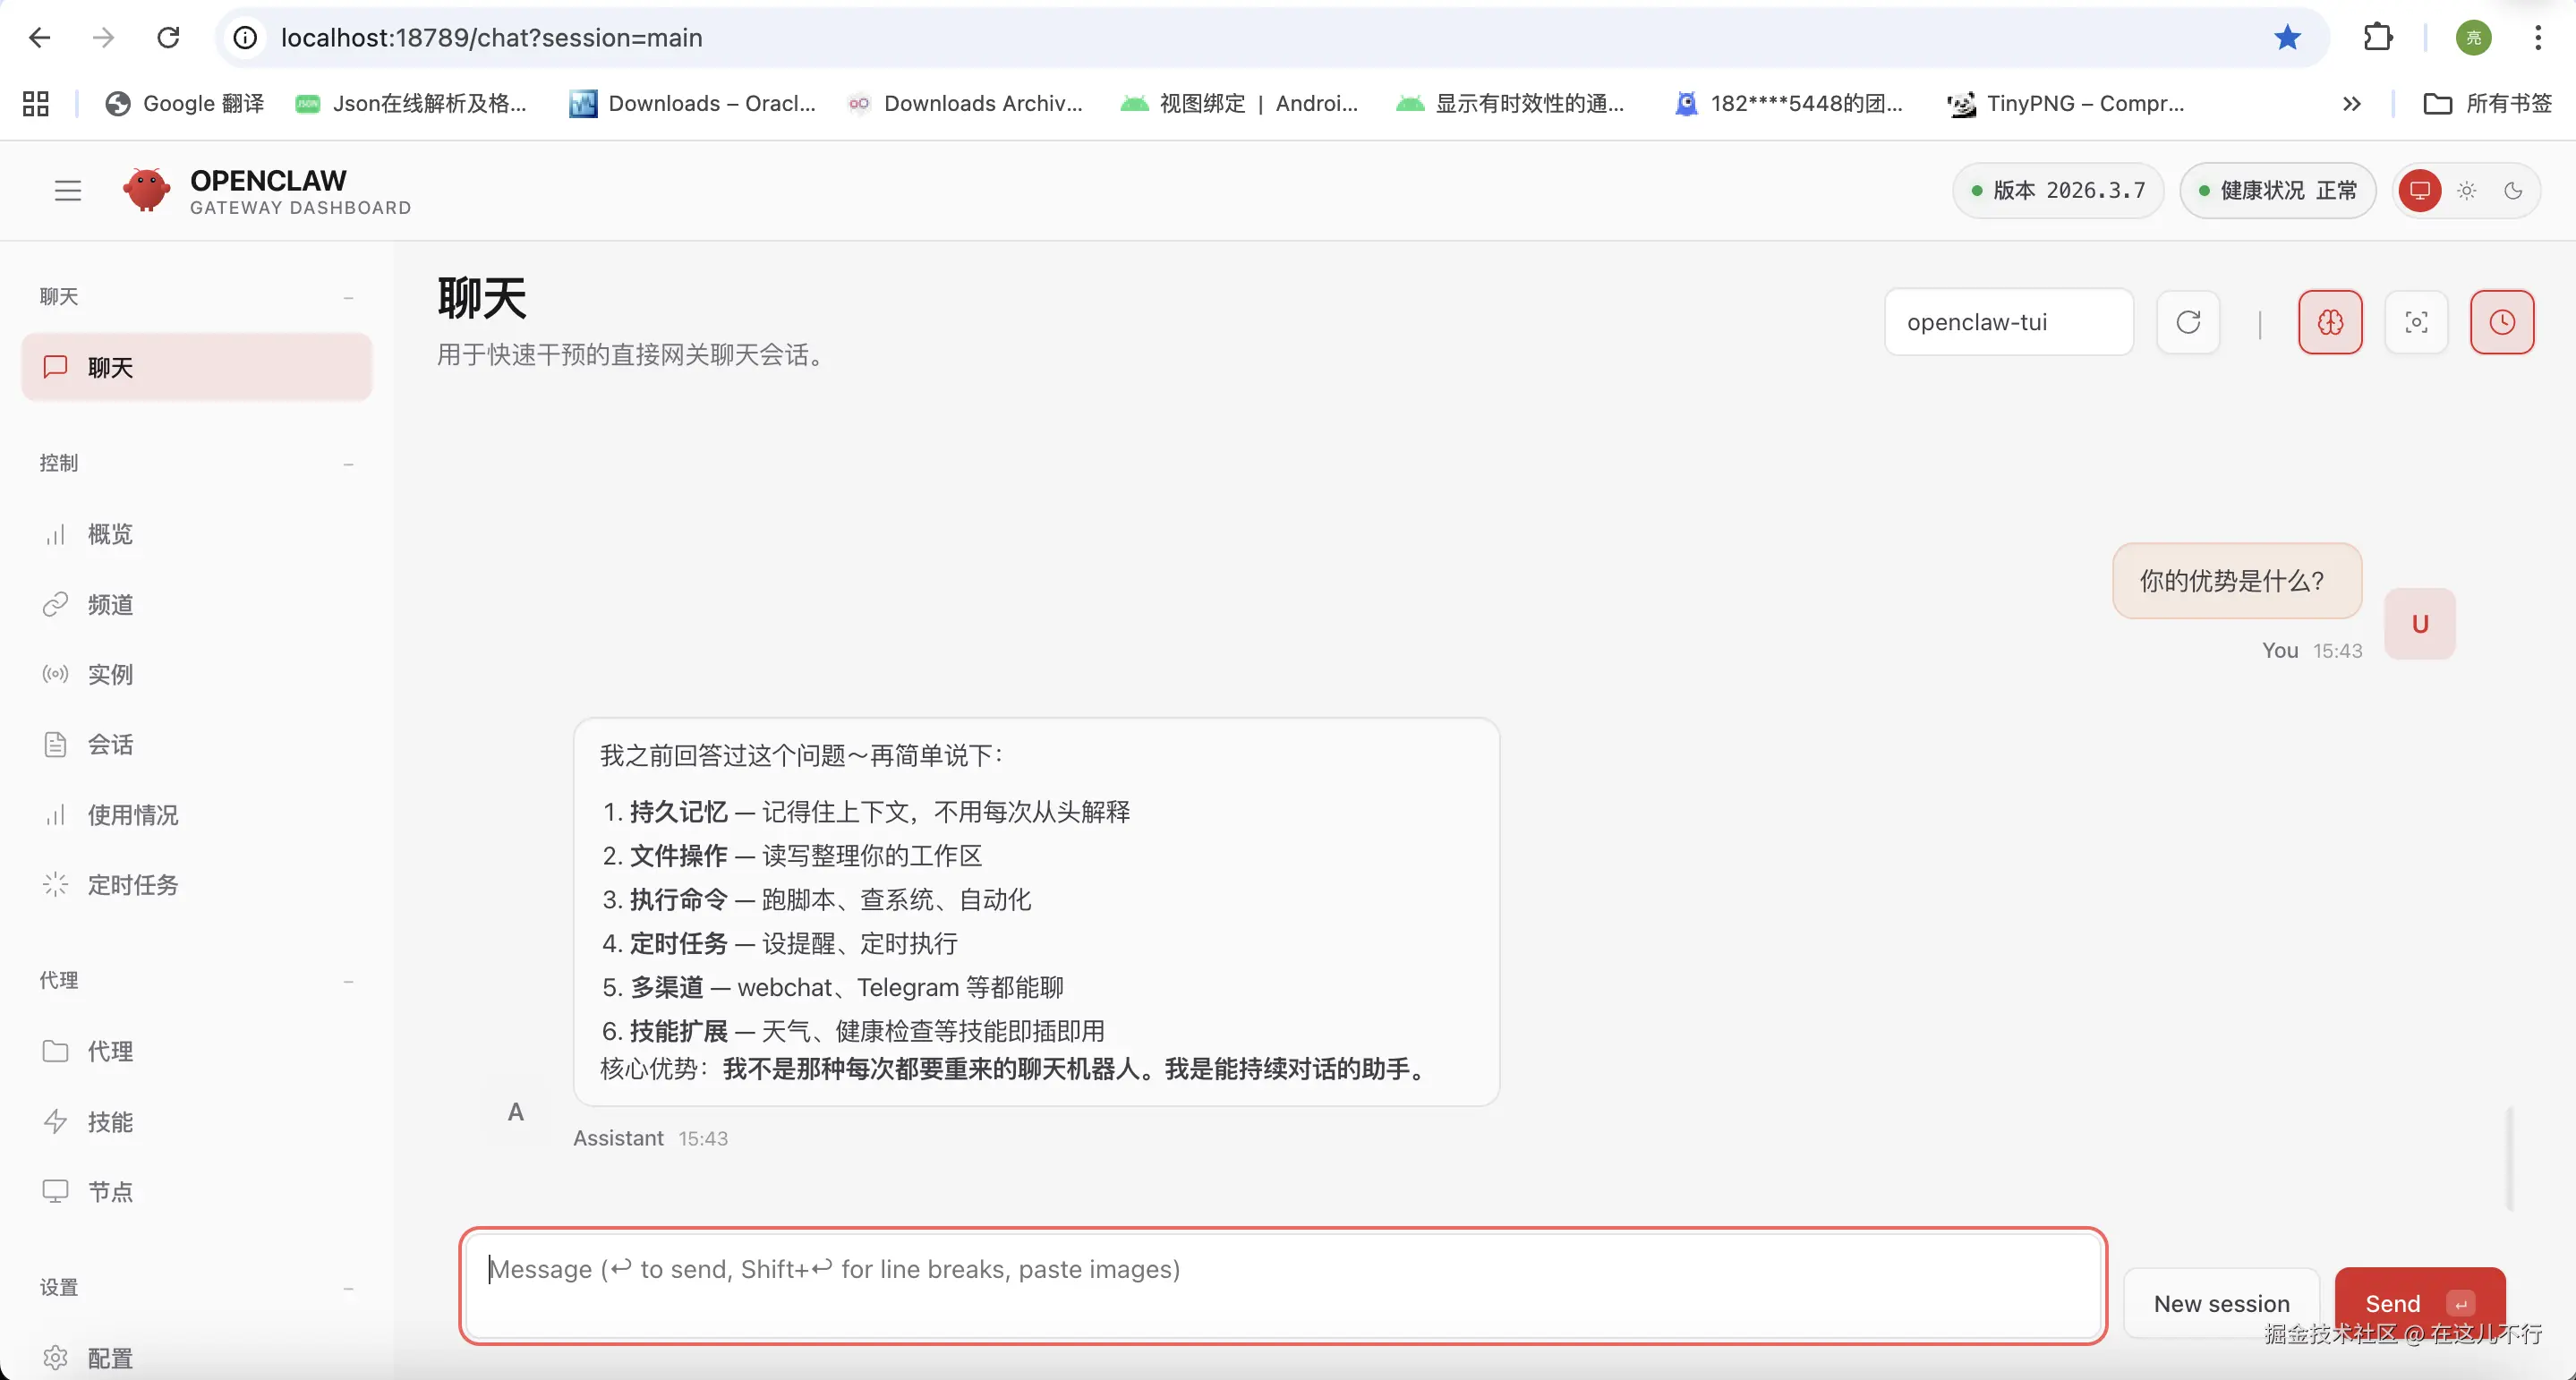Viewport: 2576px width, 1380px height.
Task: Open the 定时任务 cron jobs page
Action: [132, 885]
